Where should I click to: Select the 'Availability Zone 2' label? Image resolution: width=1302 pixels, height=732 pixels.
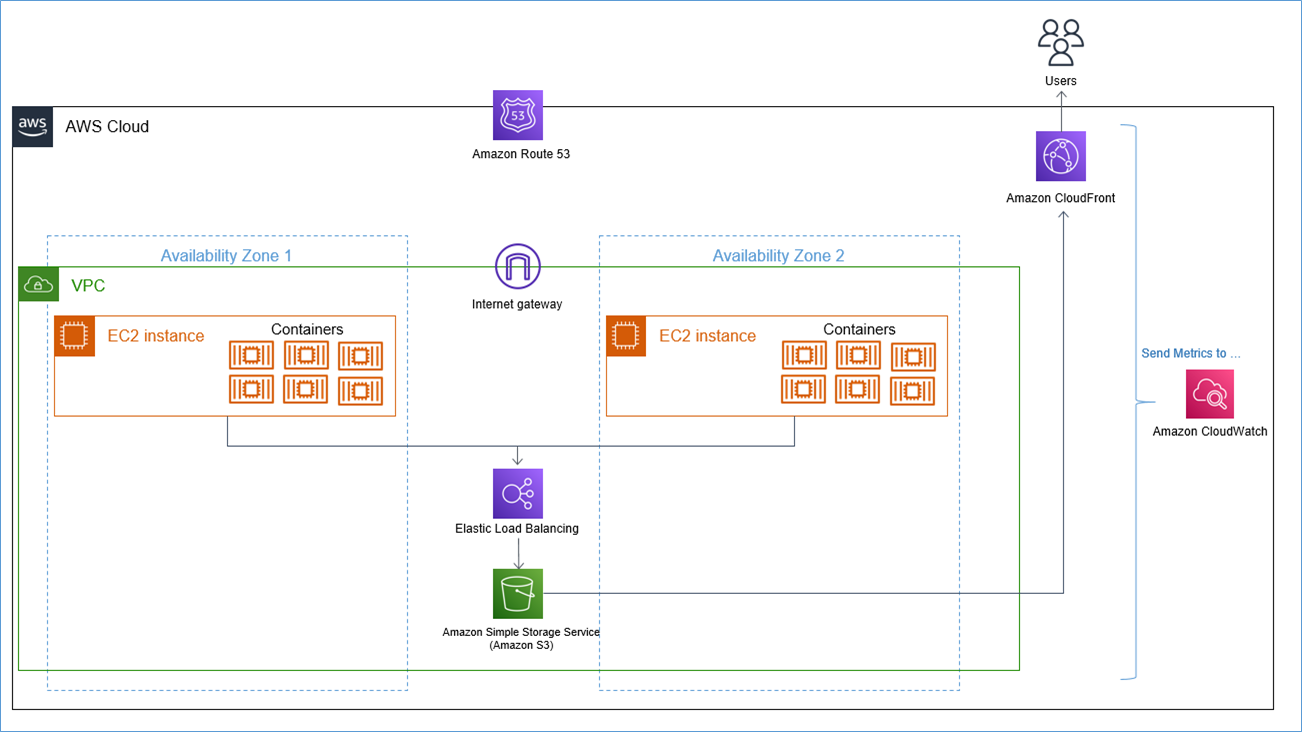pyautogui.click(x=778, y=256)
